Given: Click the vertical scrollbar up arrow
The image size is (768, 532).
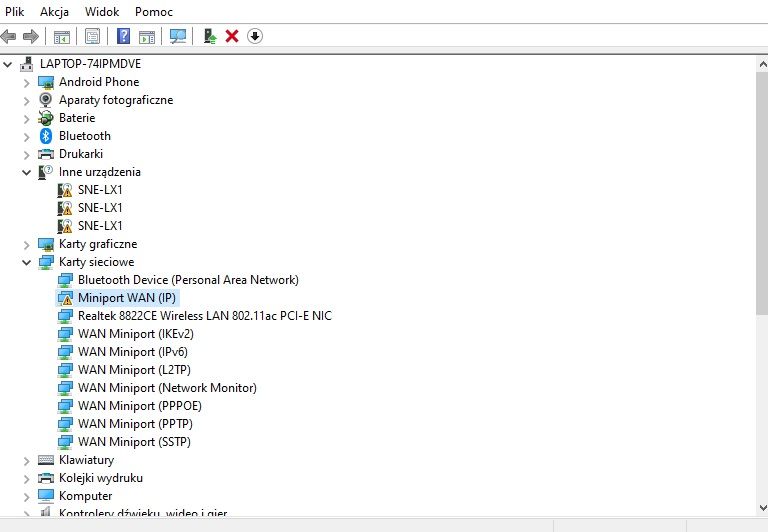Looking at the screenshot, I should pyautogui.click(x=762, y=64).
